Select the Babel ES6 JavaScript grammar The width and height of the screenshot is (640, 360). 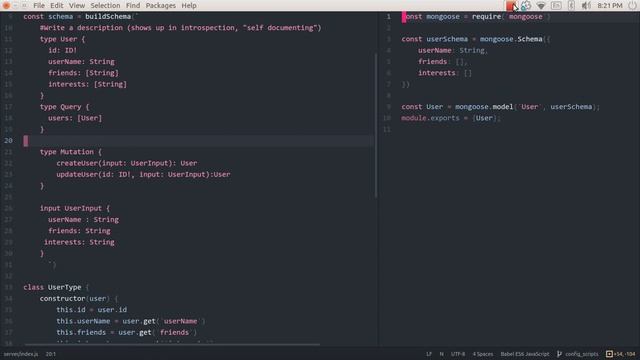(525, 354)
